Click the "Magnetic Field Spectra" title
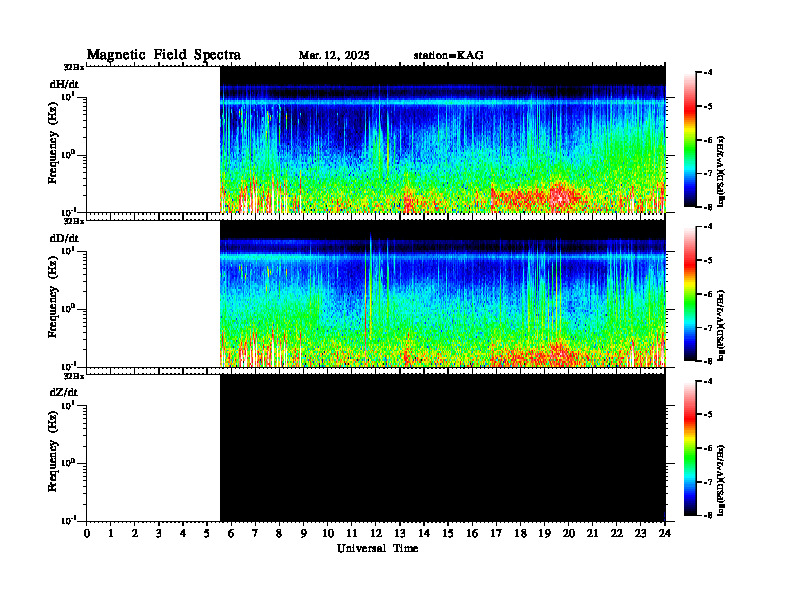 pos(164,55)
